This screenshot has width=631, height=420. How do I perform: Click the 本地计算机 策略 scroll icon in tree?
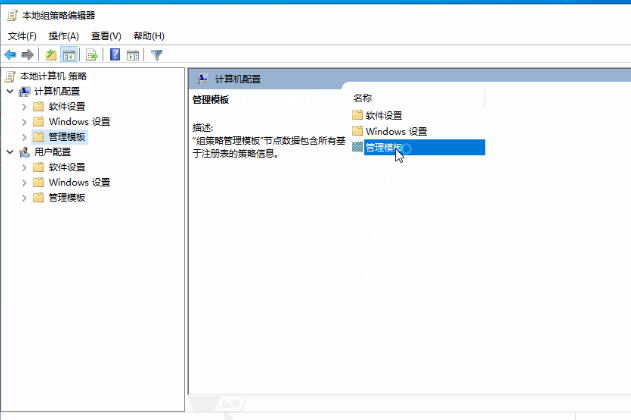click(x=10, y=76)
